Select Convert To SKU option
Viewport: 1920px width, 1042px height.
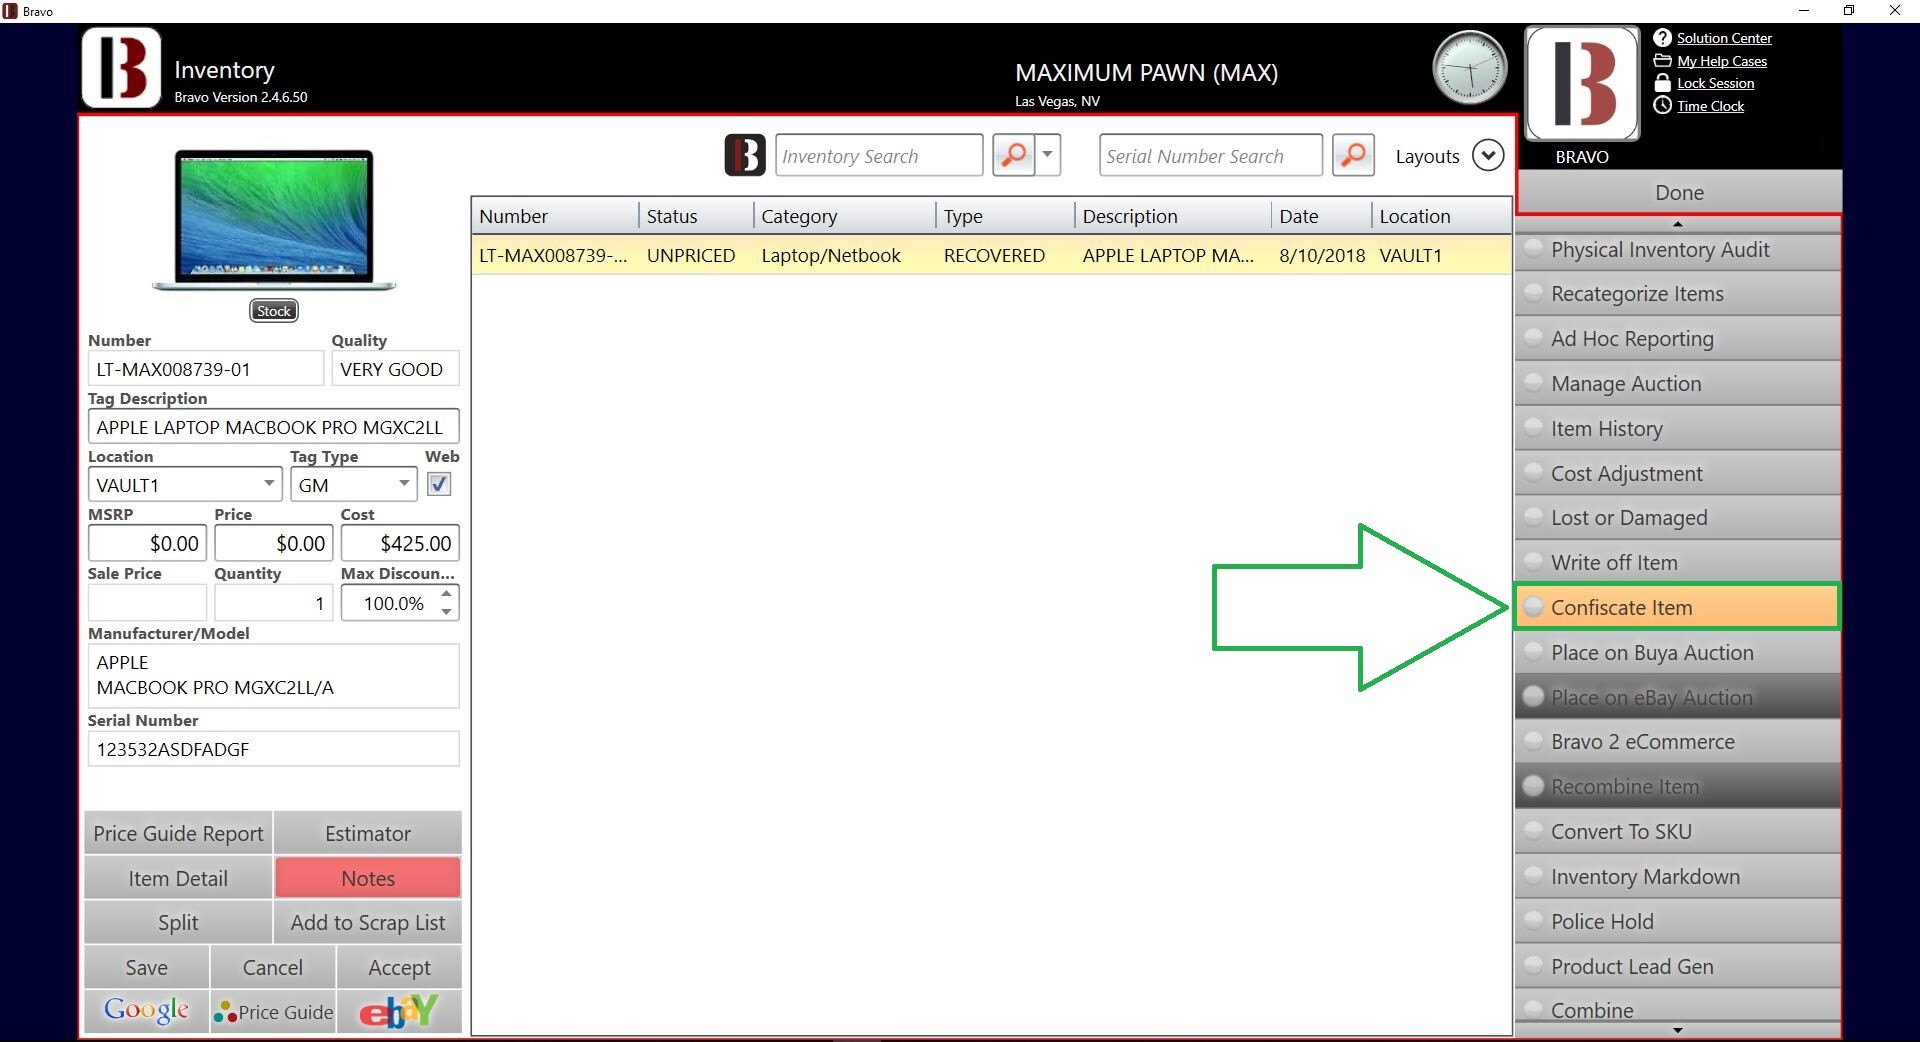(1678, 832)
